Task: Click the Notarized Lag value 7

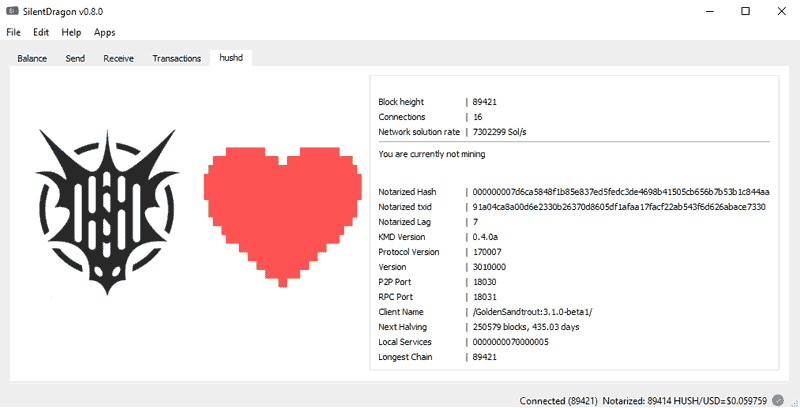Action: [x=476, y=222]
